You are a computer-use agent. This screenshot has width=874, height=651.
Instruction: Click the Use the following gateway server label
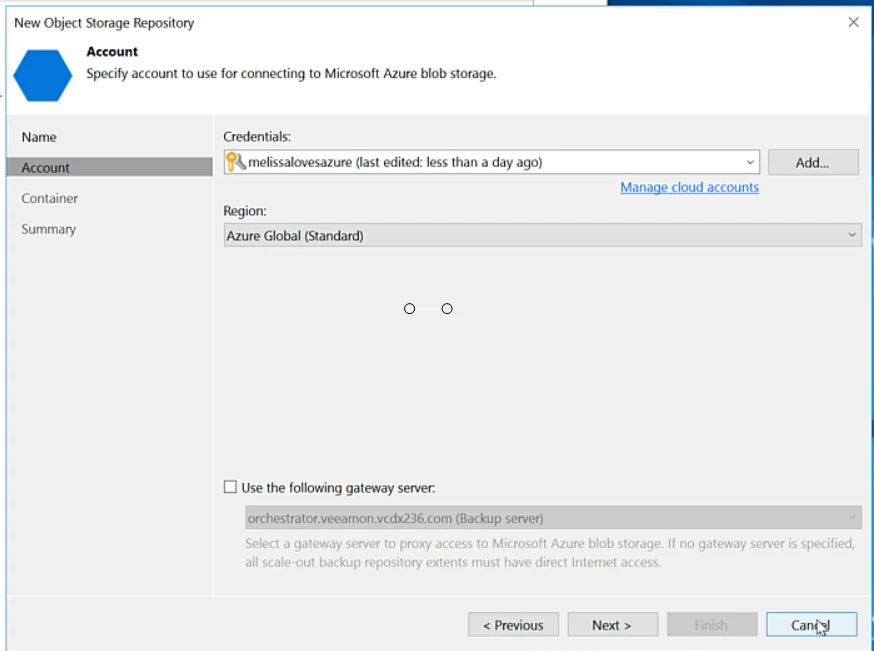pos(338,488)
